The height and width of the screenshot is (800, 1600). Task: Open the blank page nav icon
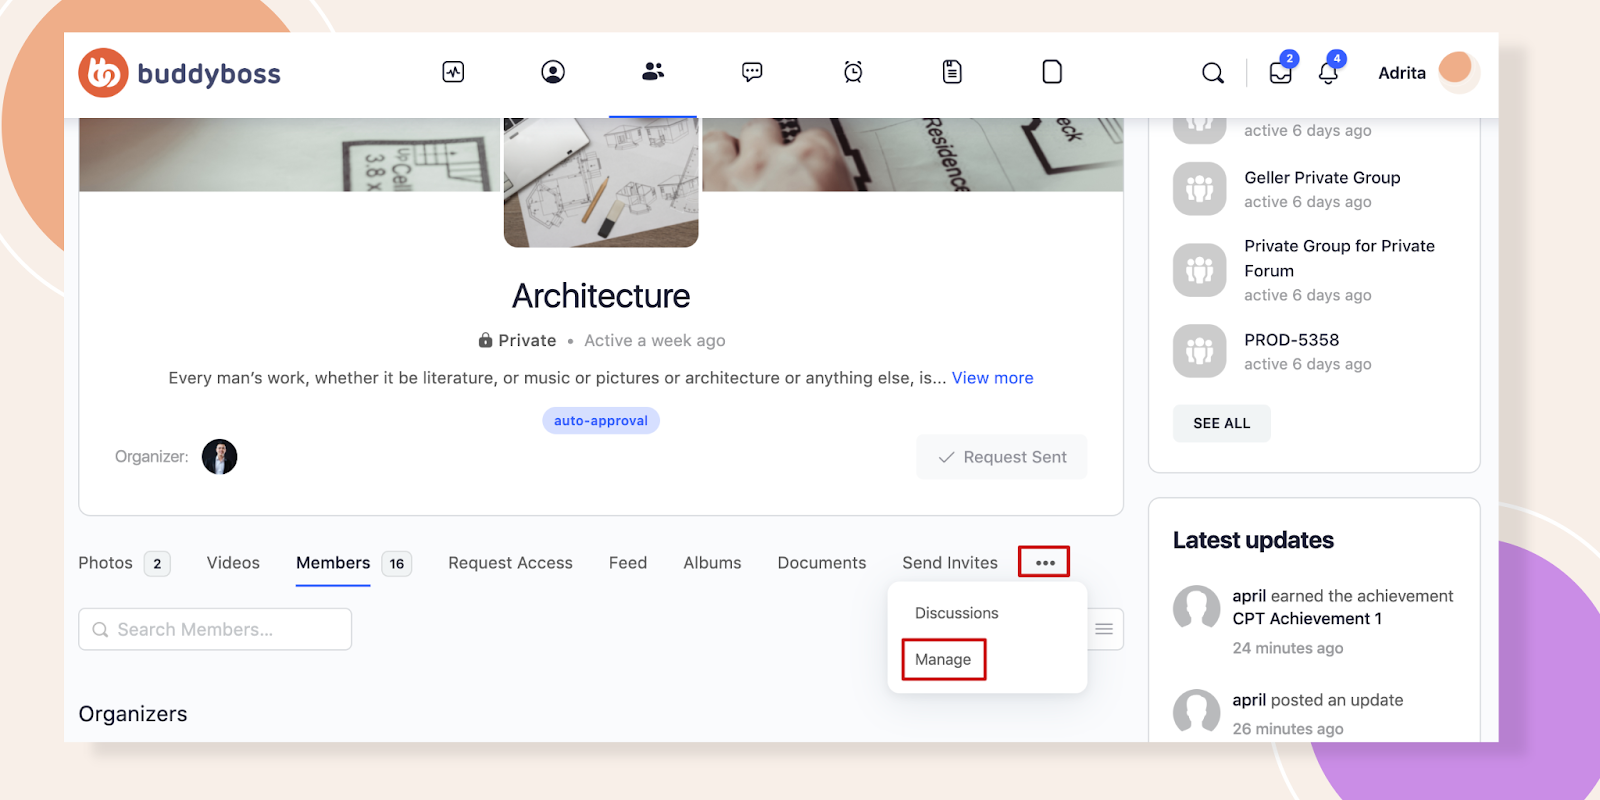click(1052, 72)
